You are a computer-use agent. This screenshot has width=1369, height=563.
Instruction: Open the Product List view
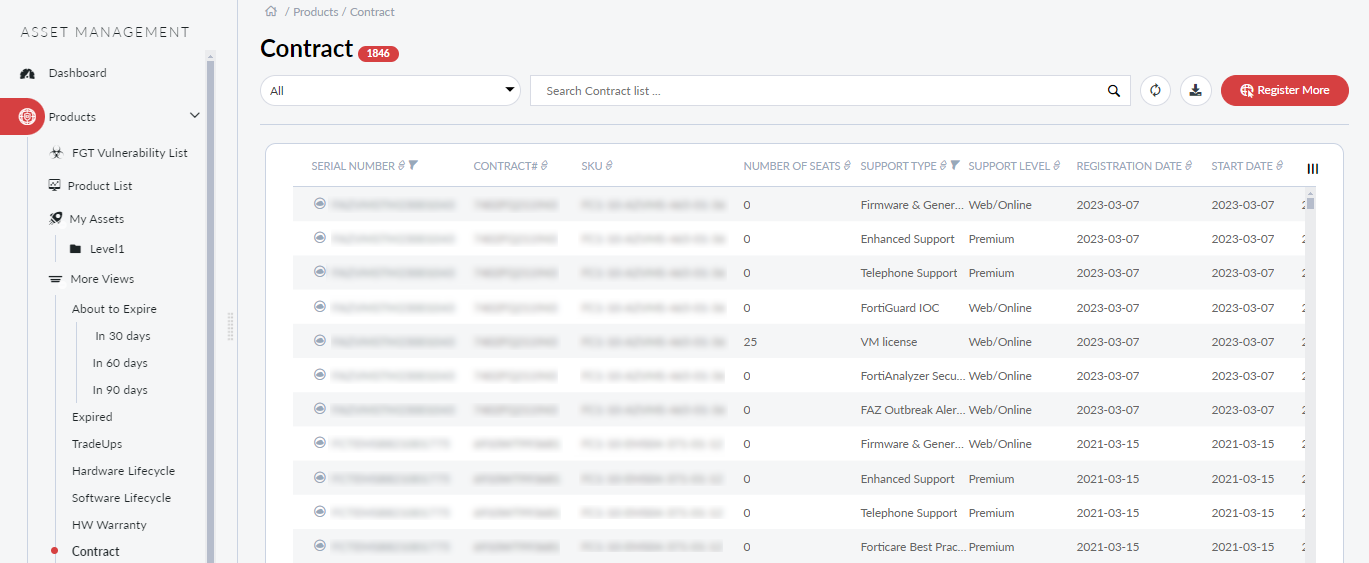point(100,186)
